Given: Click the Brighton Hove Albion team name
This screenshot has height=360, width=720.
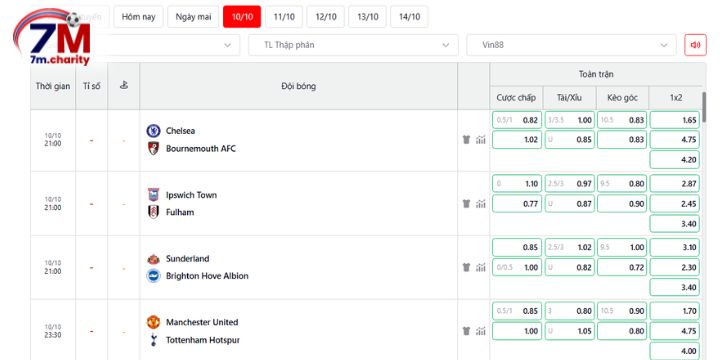Looking at the screenshot, I should pos(207,276).
